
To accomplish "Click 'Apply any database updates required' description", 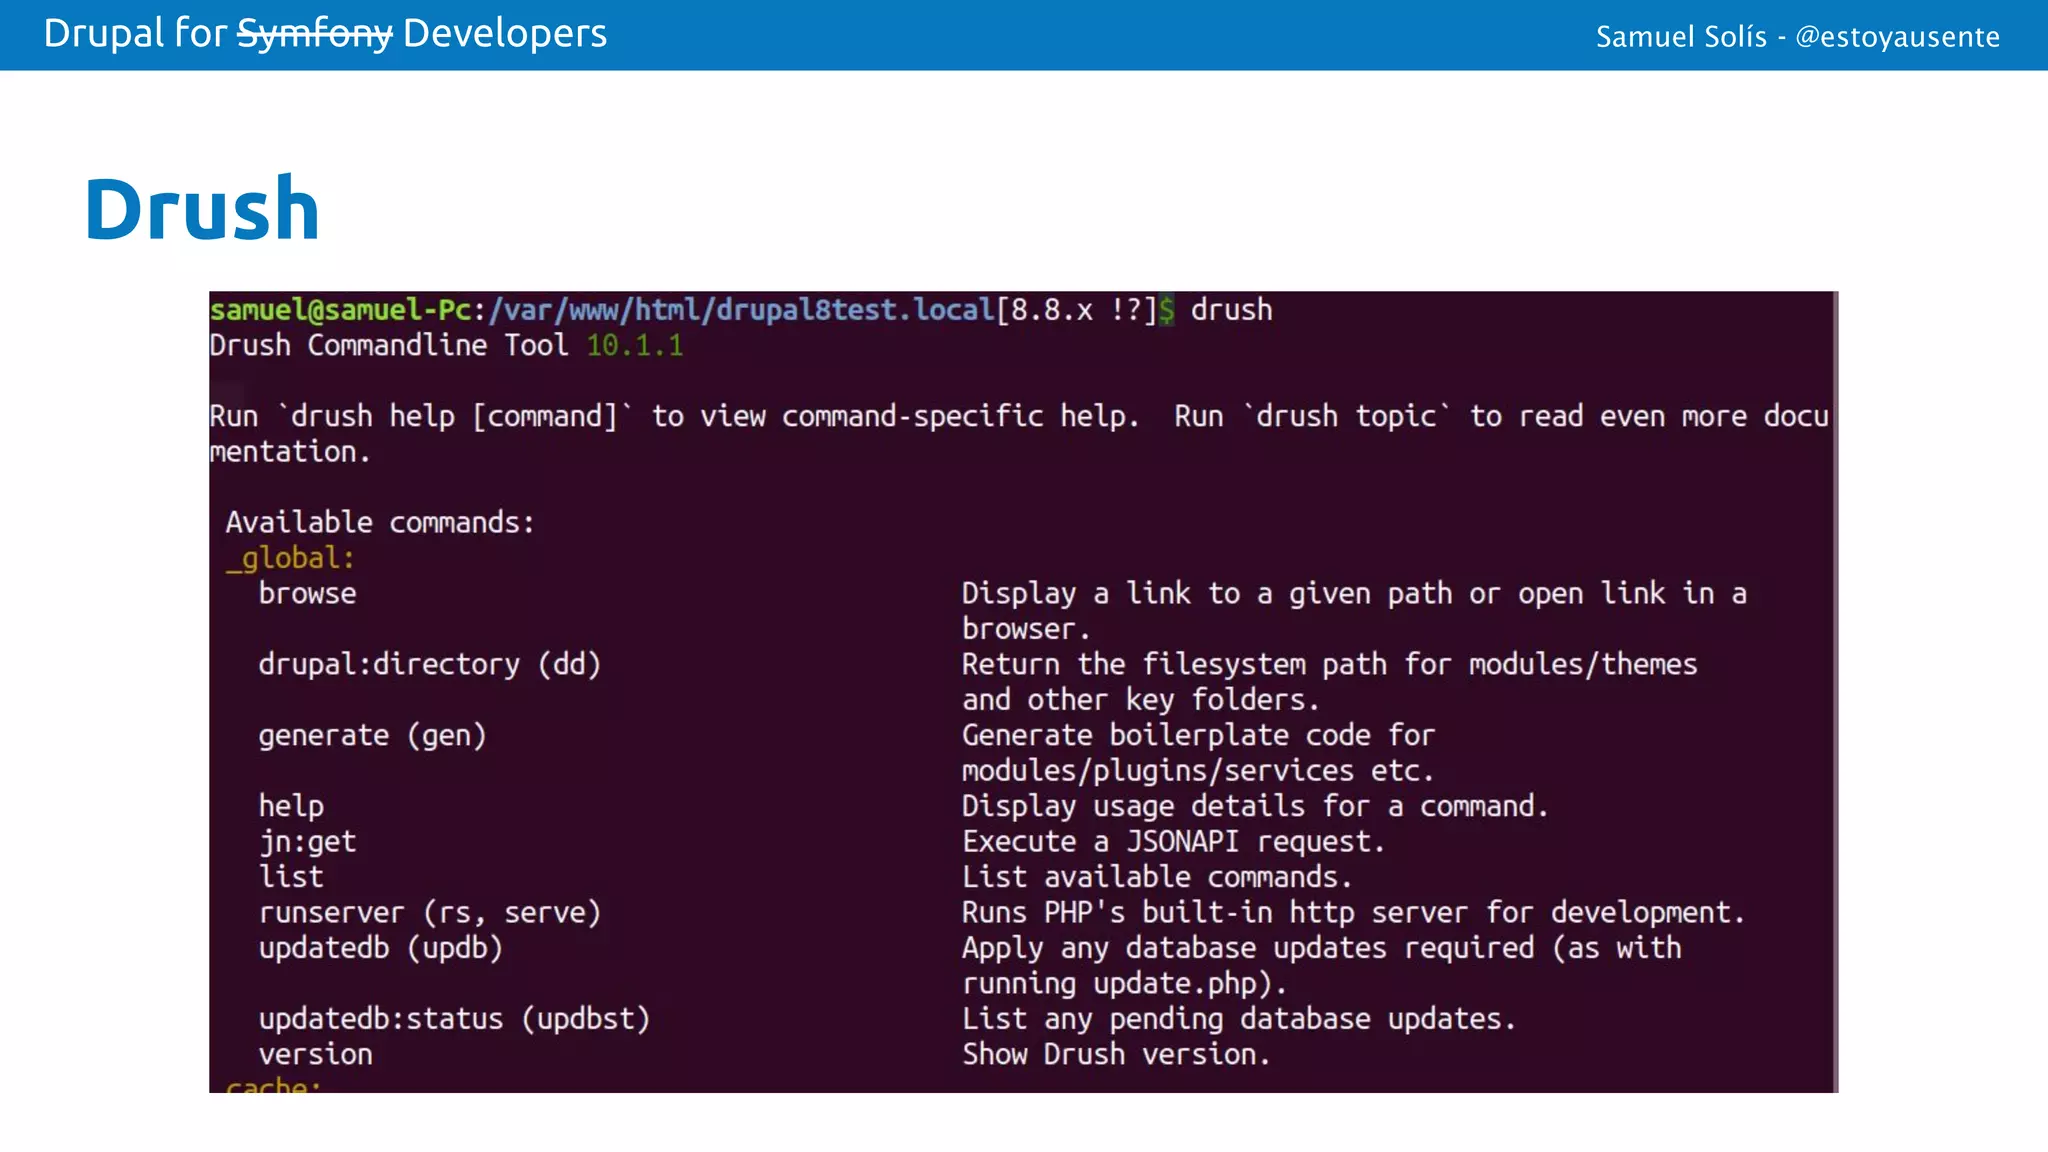I will tap(1321, 966).
